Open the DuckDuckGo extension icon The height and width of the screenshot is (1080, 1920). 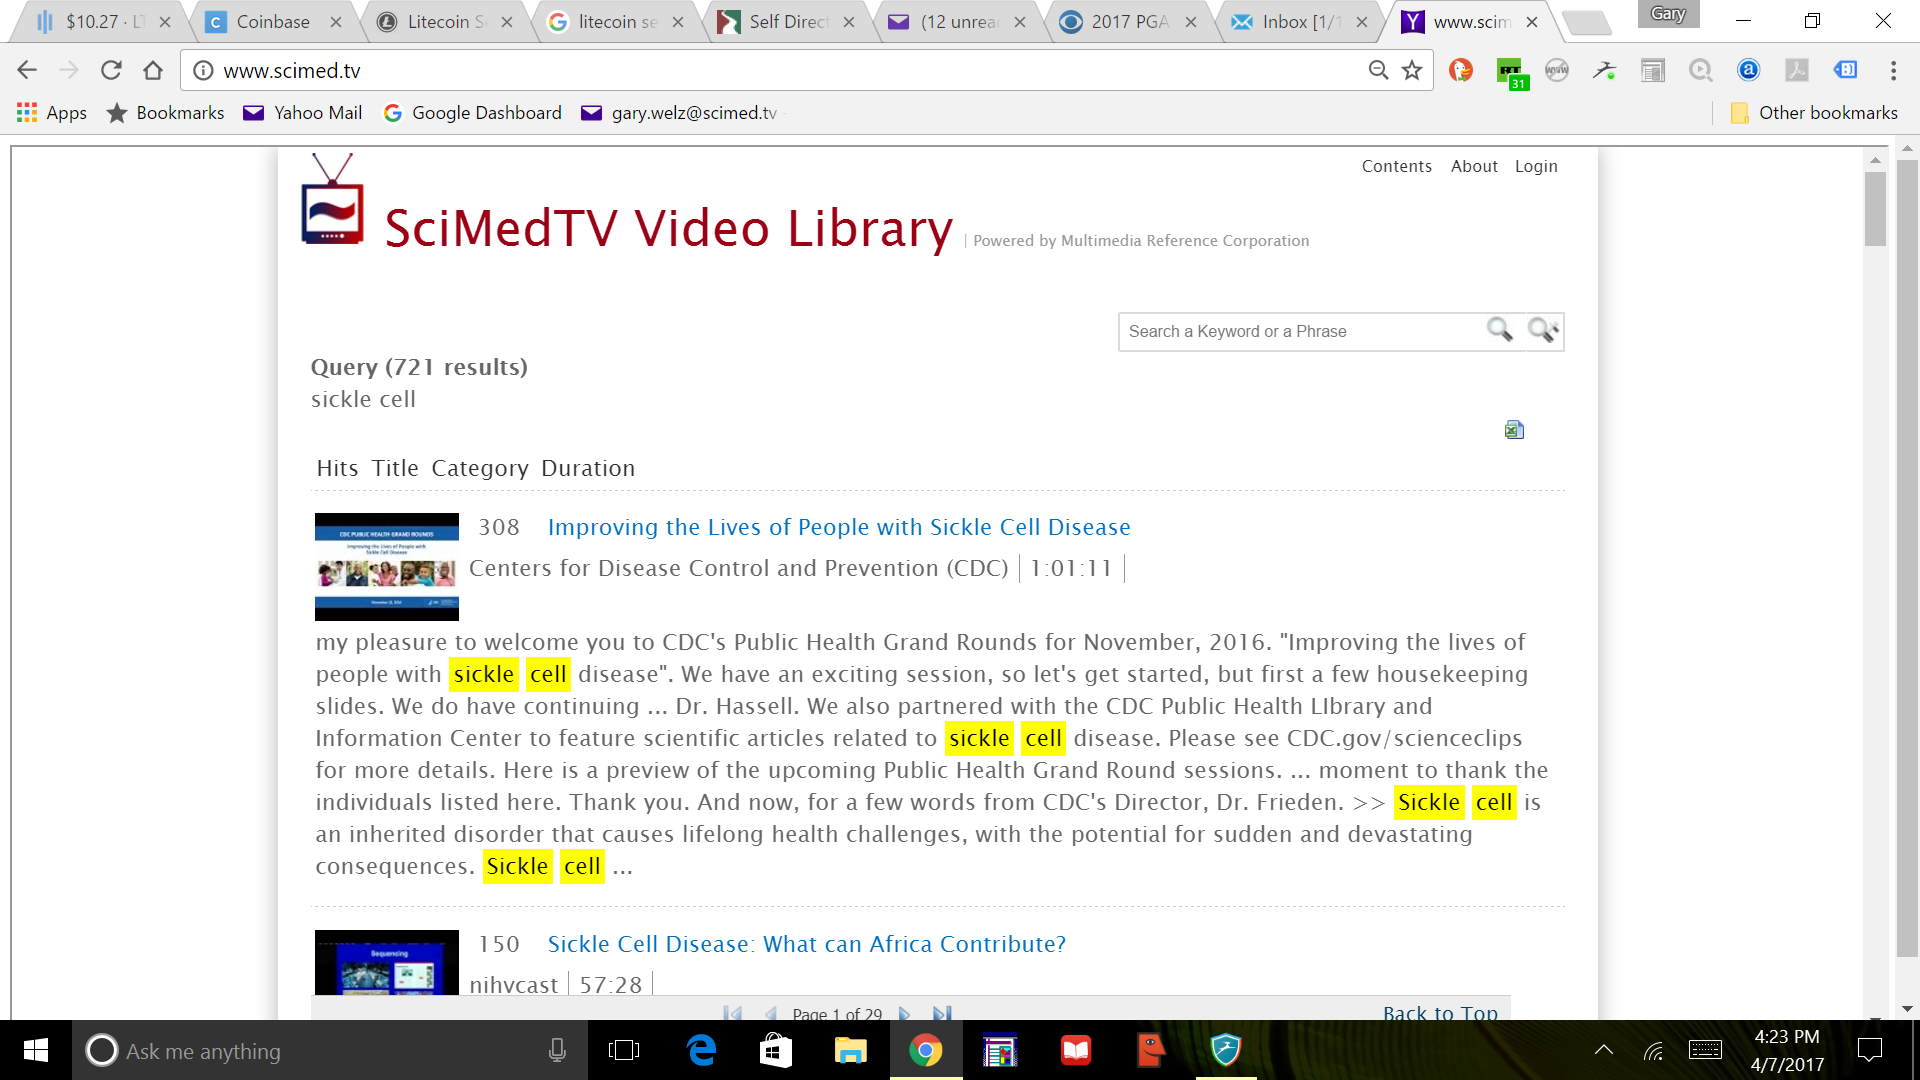click(x=1461, y=70)
